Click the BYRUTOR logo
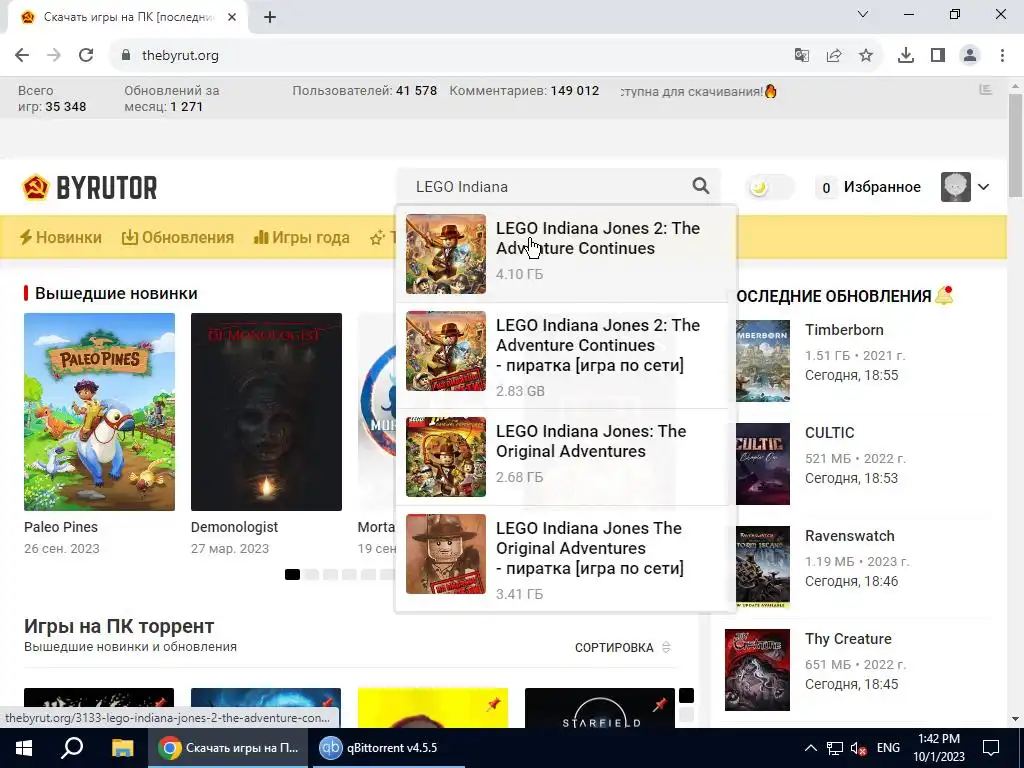The image size is (1024, 768). click(x=89, y=187)
